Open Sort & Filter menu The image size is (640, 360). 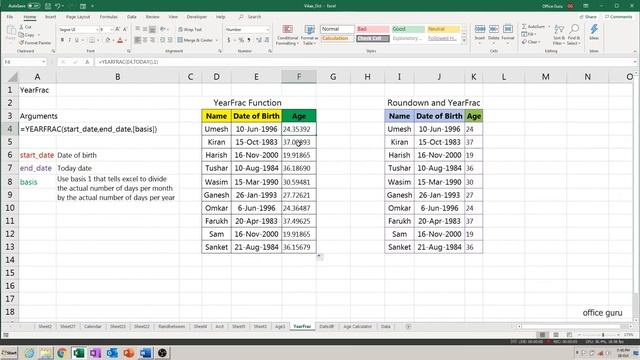tap(559, 34)
